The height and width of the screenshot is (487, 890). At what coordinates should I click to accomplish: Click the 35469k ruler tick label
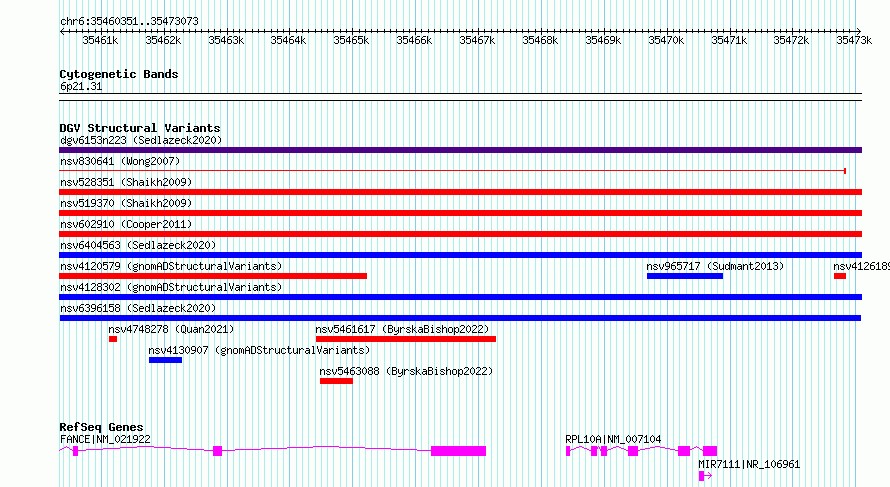603,41
